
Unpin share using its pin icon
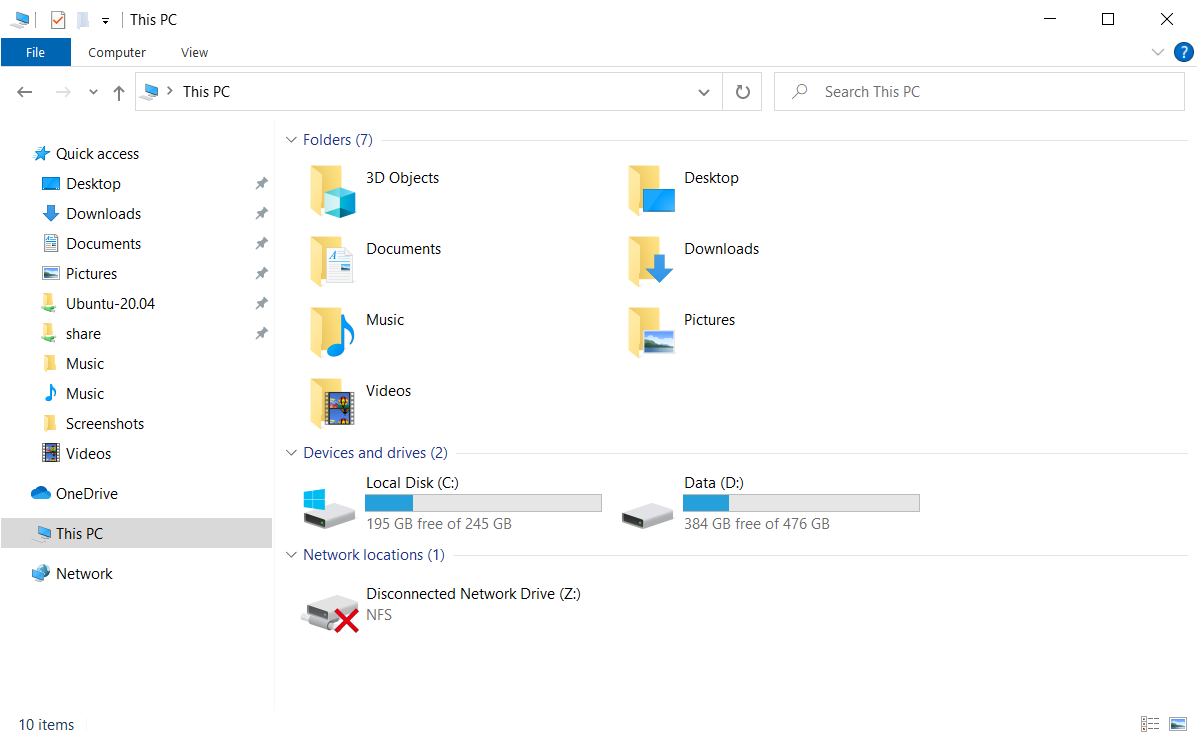pos(261,334)
